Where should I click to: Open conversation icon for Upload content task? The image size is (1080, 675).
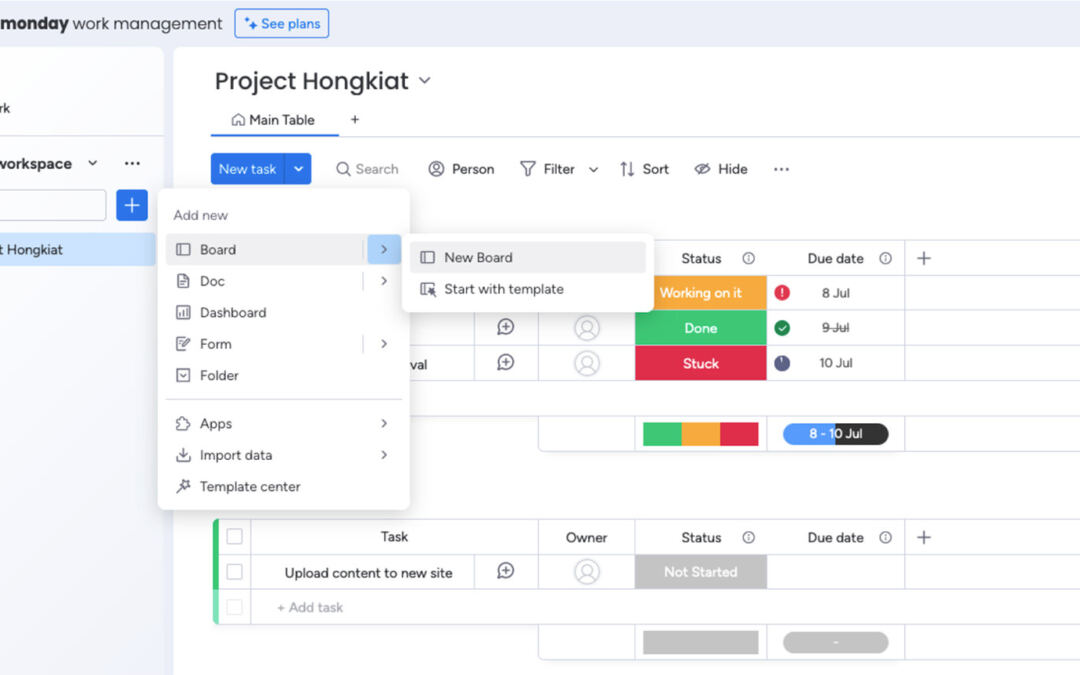pos(506,571)
